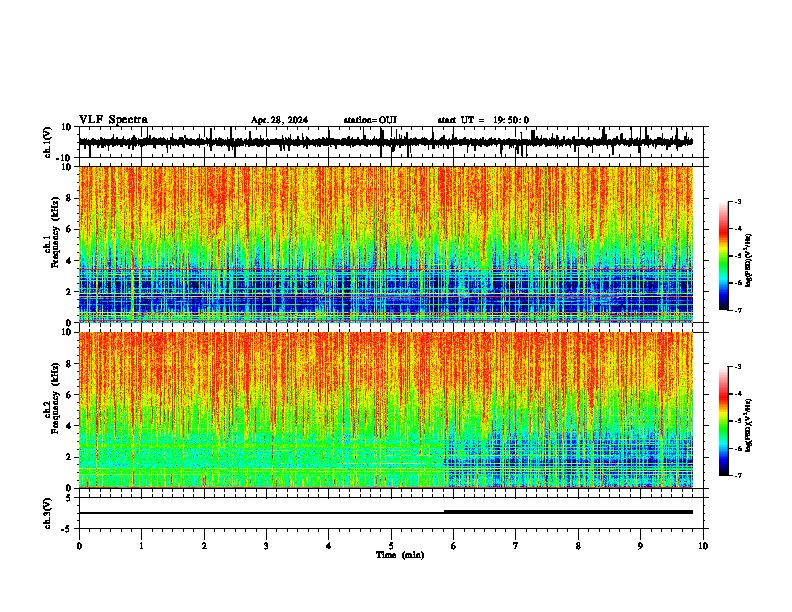
Task: Click the time axis tick label '7'
Action: click(x=516, y=546)
